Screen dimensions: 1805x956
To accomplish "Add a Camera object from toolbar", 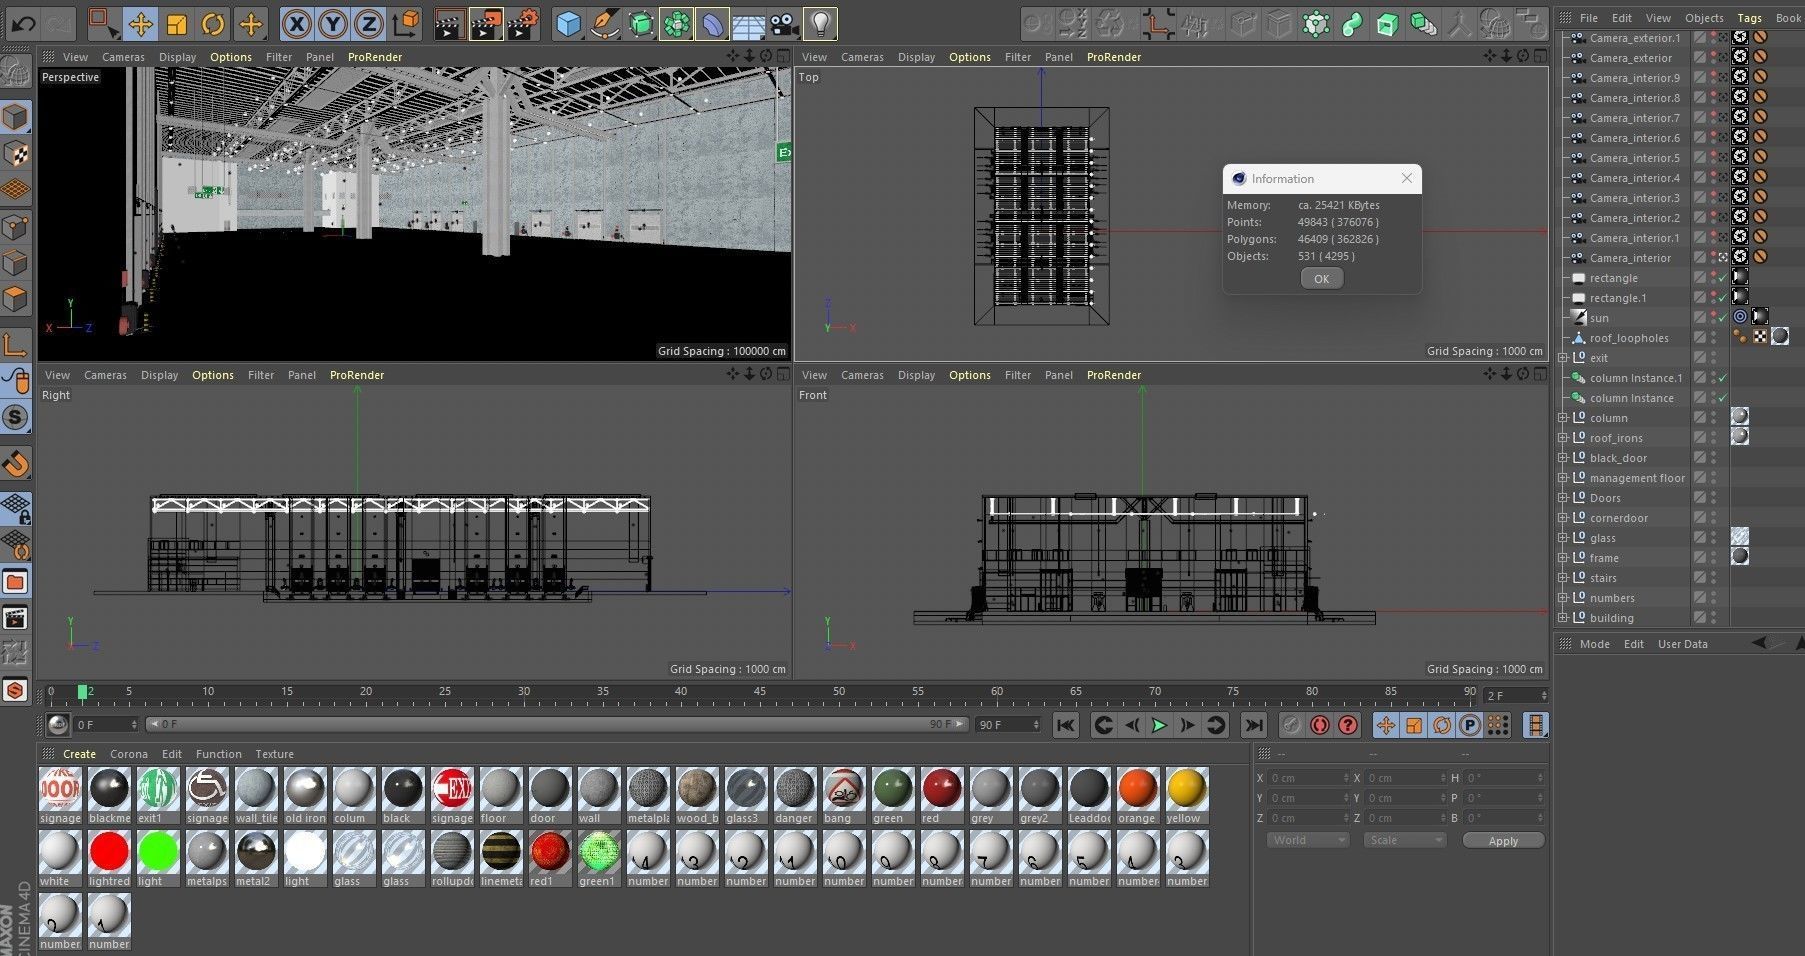I will 785,23.
